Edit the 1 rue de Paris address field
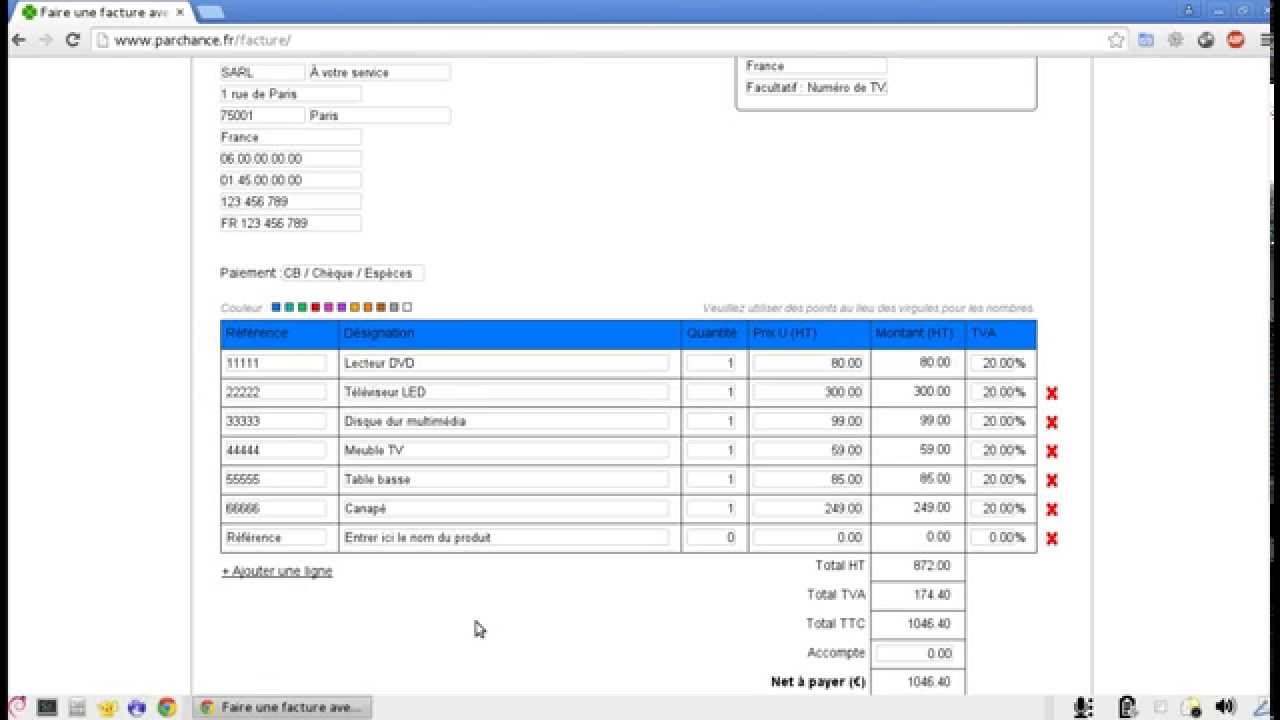The width and height of the screenshot is (1280, 720). coord(290,94)
